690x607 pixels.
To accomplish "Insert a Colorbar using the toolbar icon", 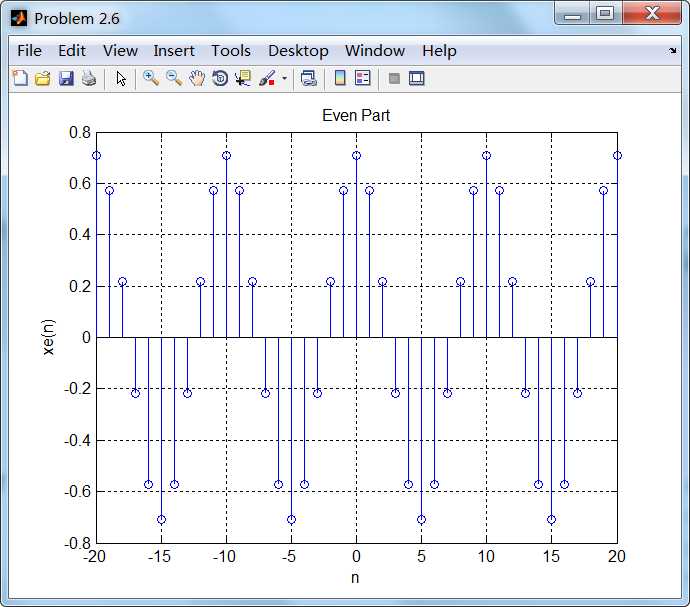I will point(340,78).
